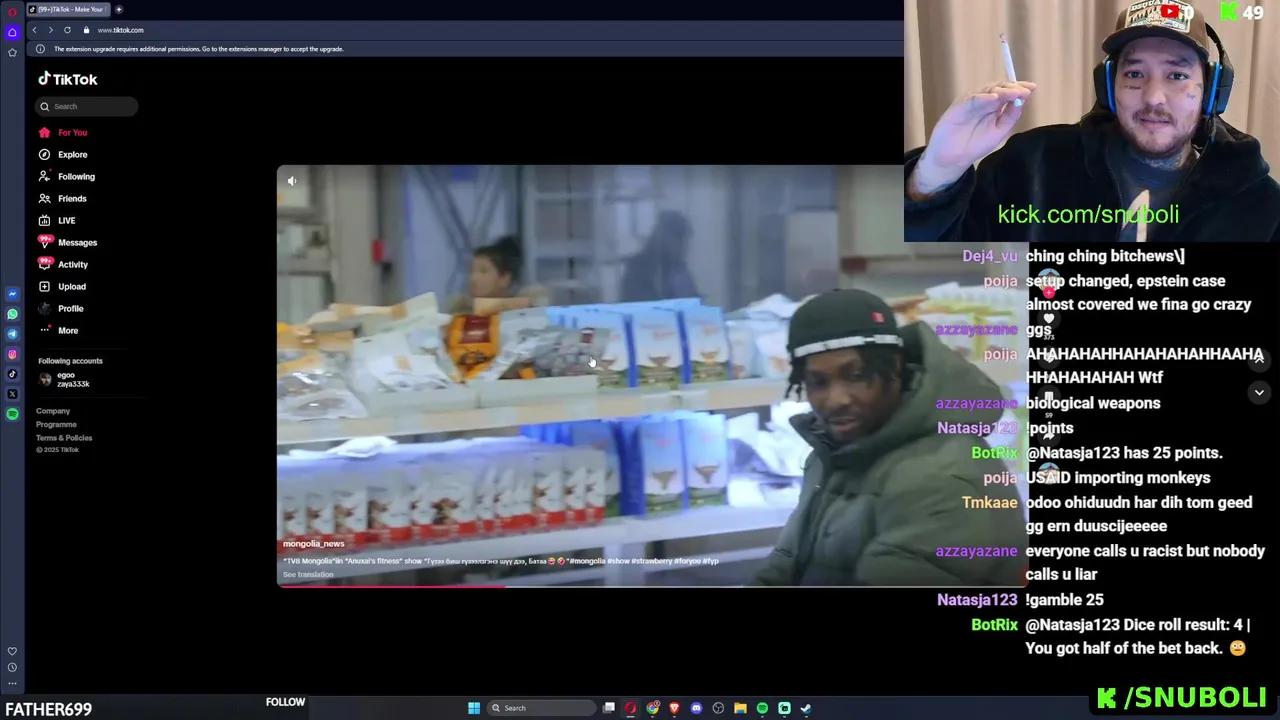1280x720 pixels.
Task: Click the info icon in extension notice
Action: point(40,49)
